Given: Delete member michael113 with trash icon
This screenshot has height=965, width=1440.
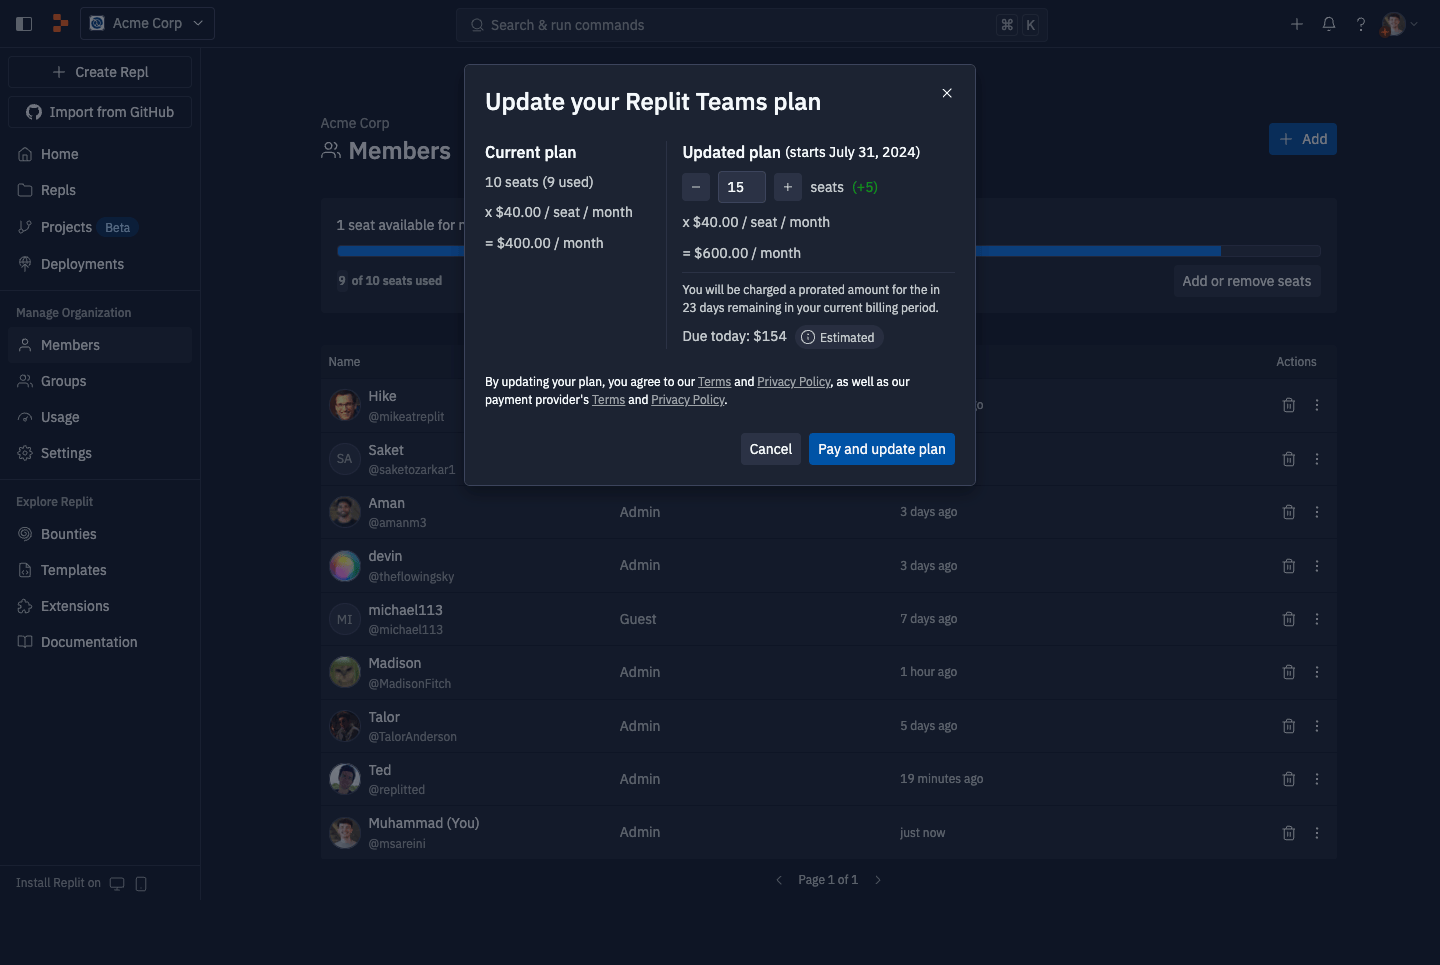Looking at the screenshot, I should point(1289,619).
